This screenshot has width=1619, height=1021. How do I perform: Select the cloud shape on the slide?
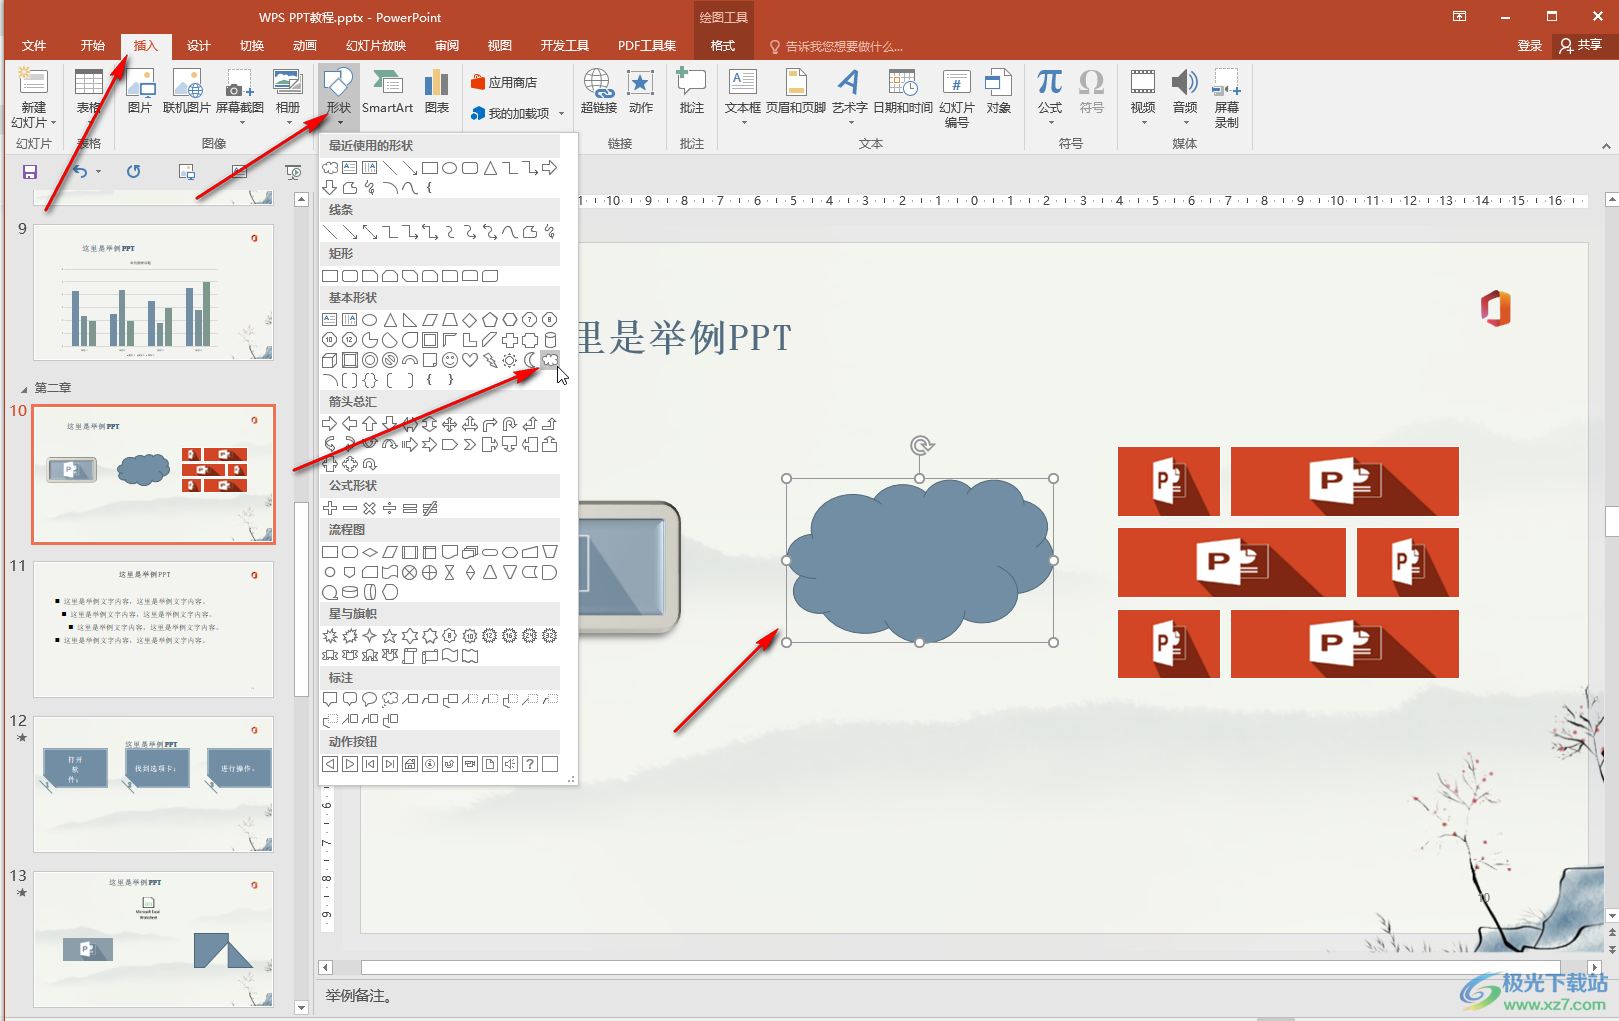point(919,560)
